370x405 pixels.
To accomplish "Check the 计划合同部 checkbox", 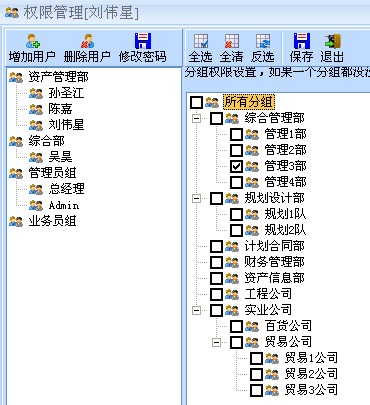I will tap(216, 246).
